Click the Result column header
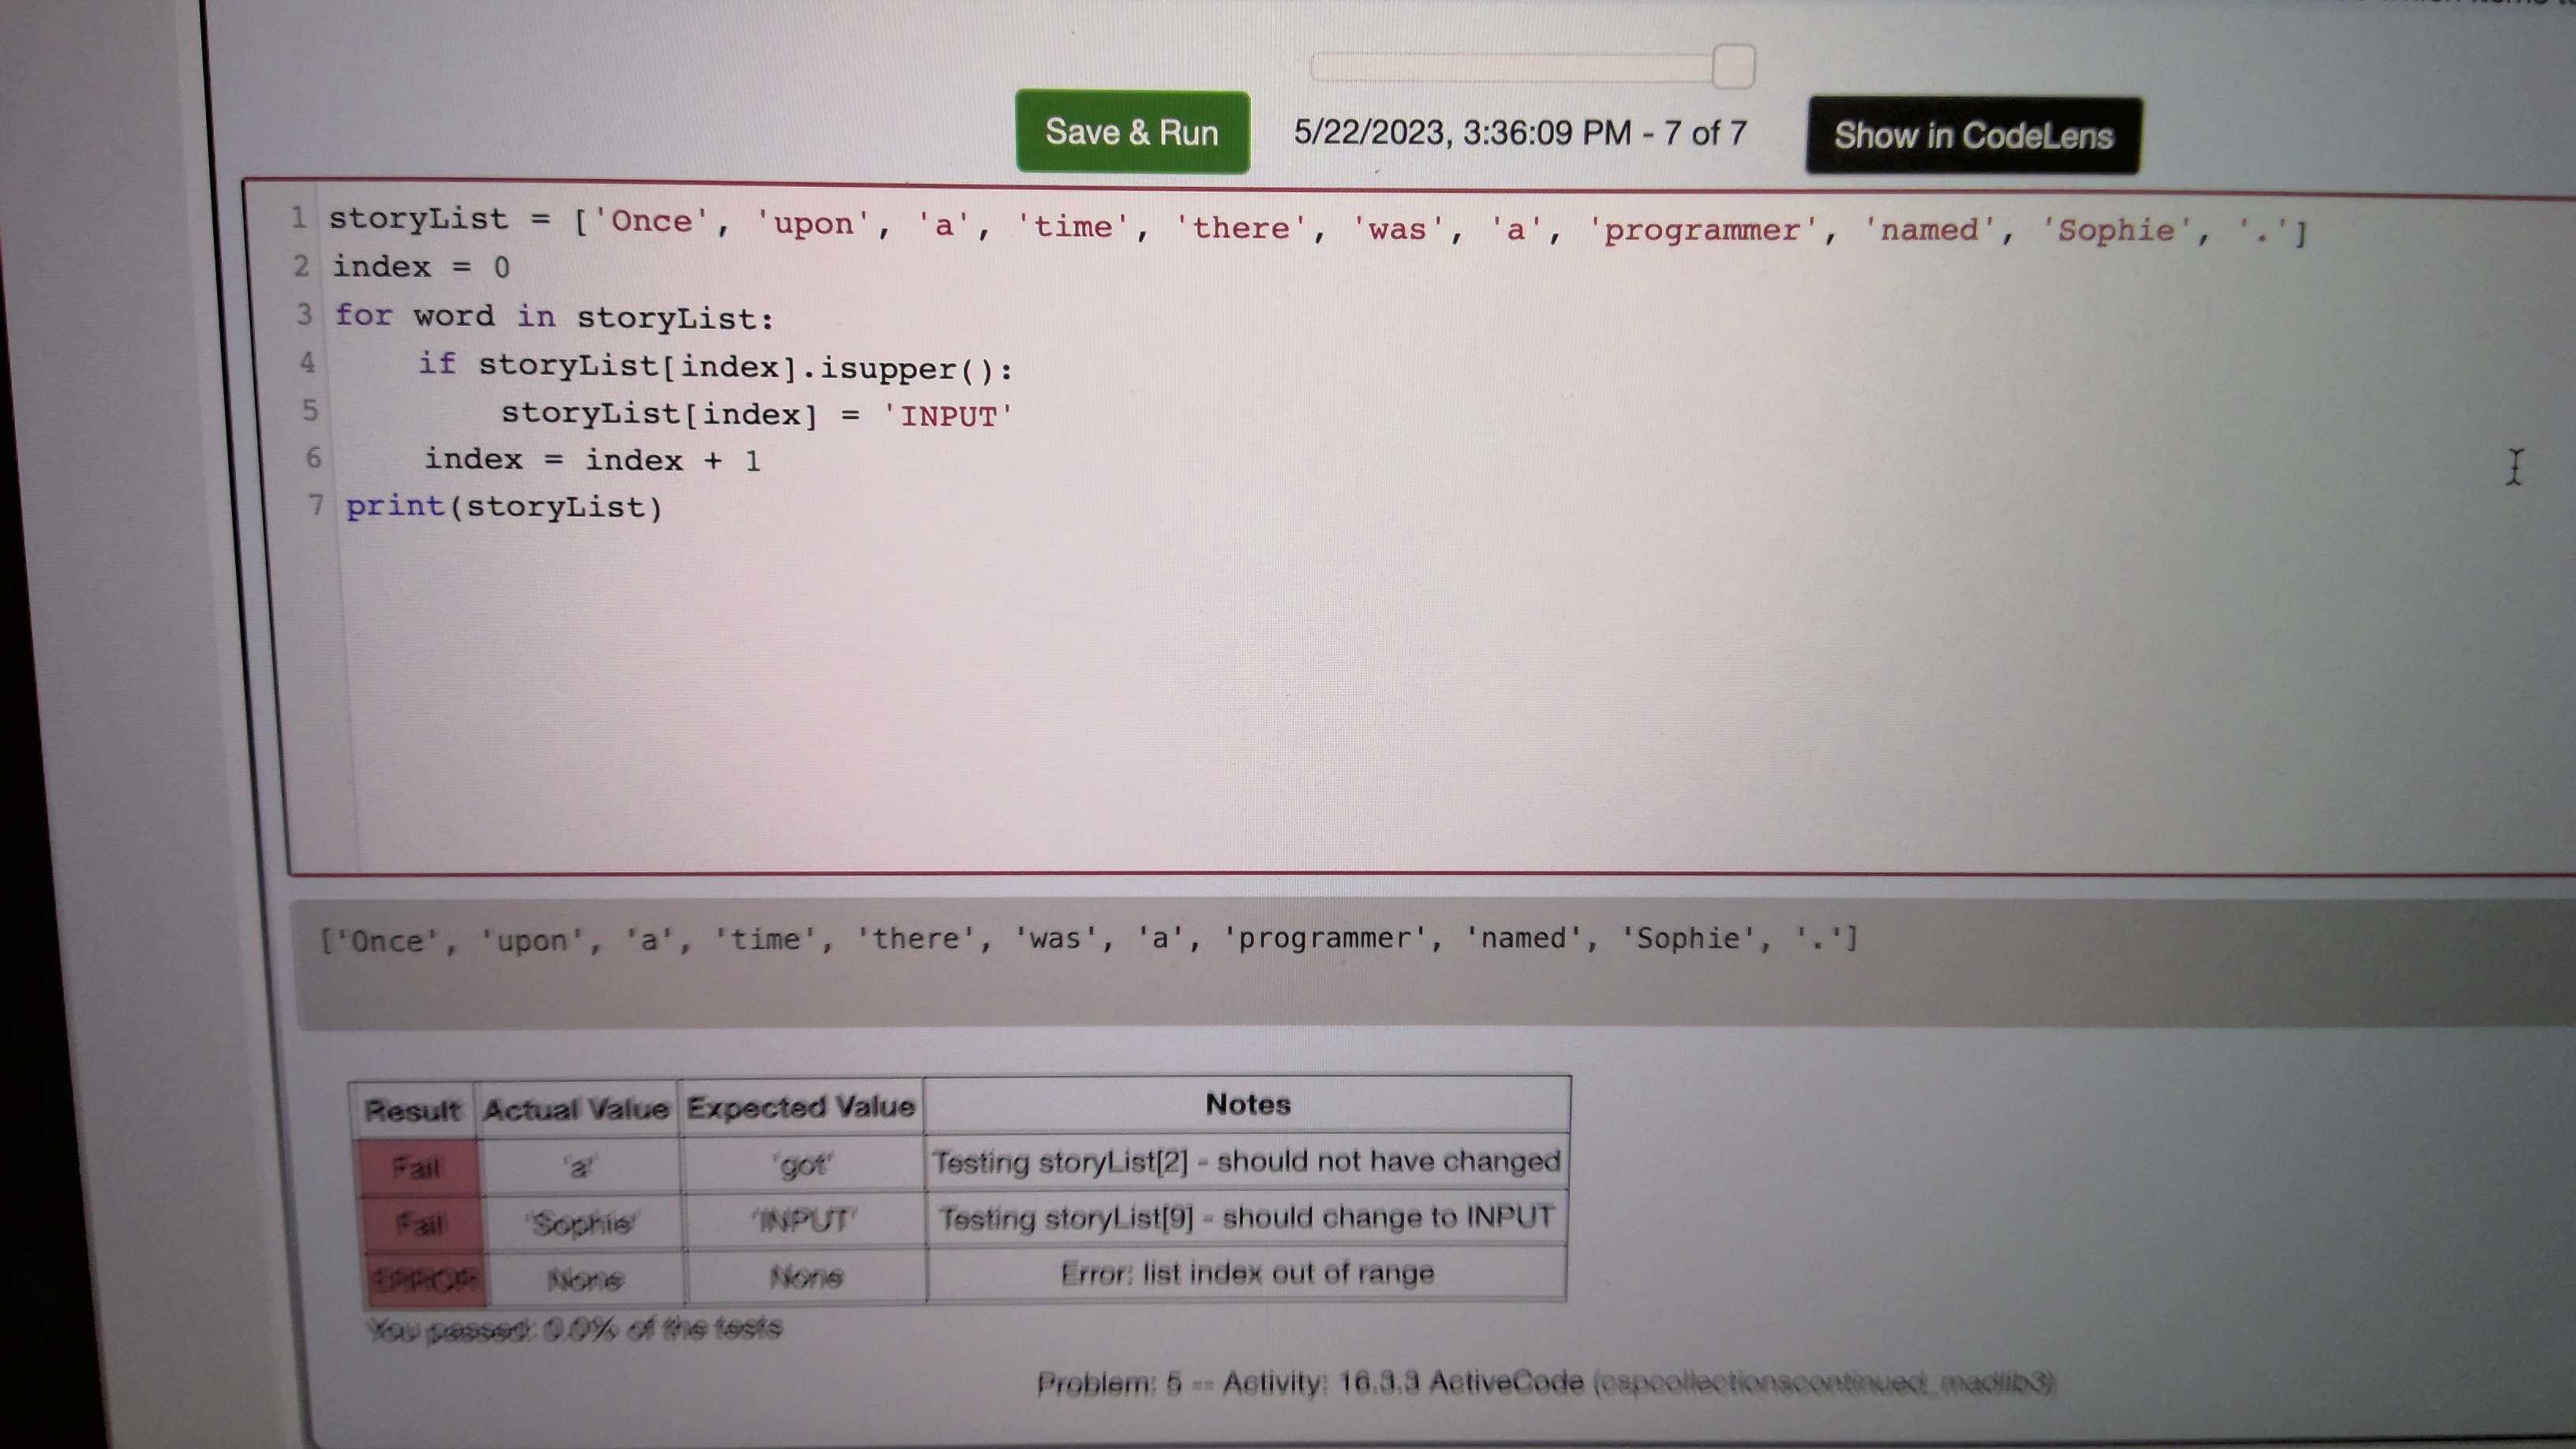 click(x=413, y=1108)
